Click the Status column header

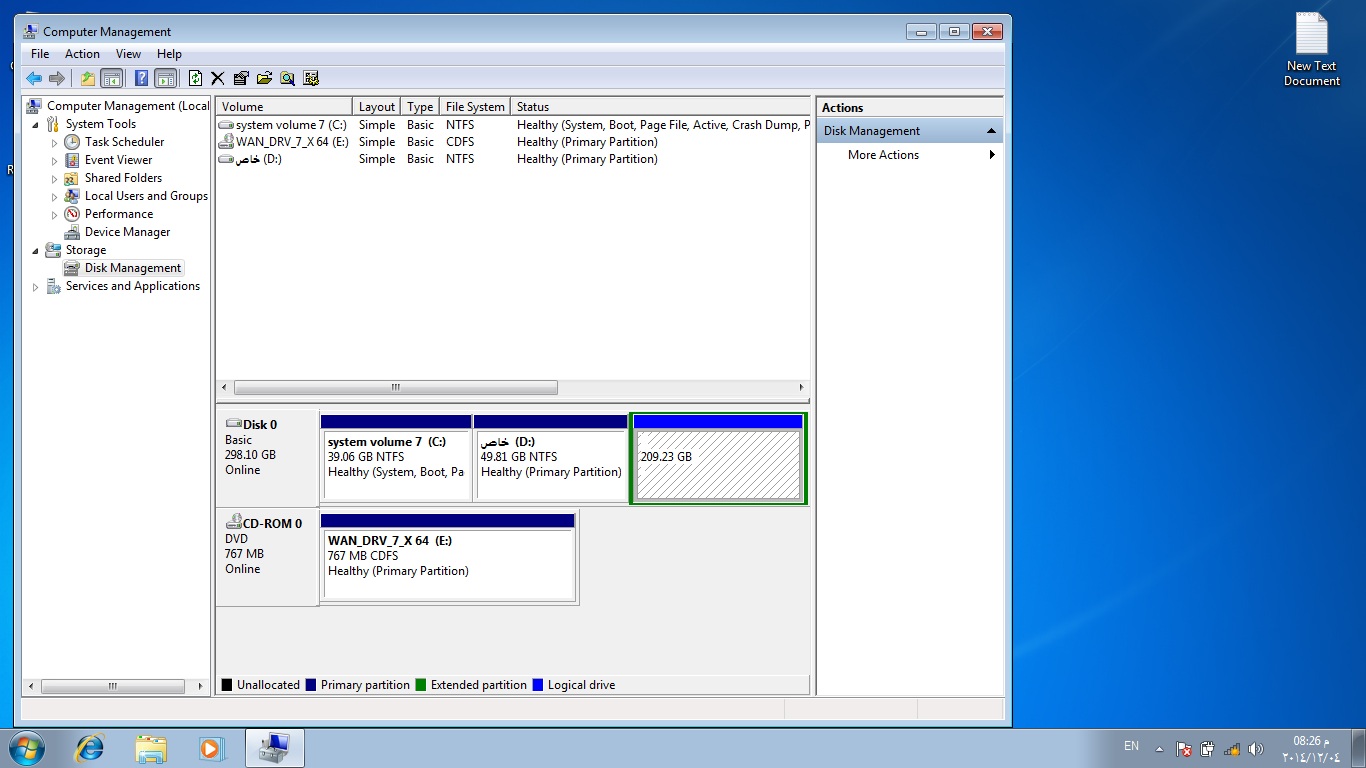point(660,107)
